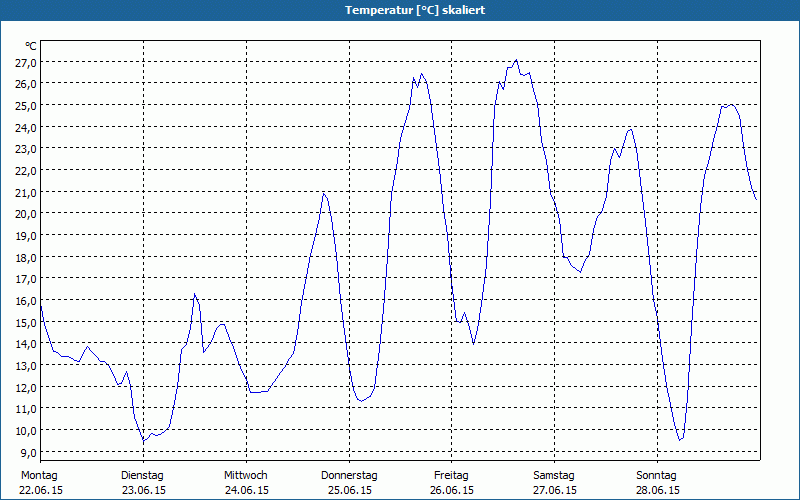Screen dimensions: 800x500
Task: Select the 25.06.15 date label
Action: point(349,490)
